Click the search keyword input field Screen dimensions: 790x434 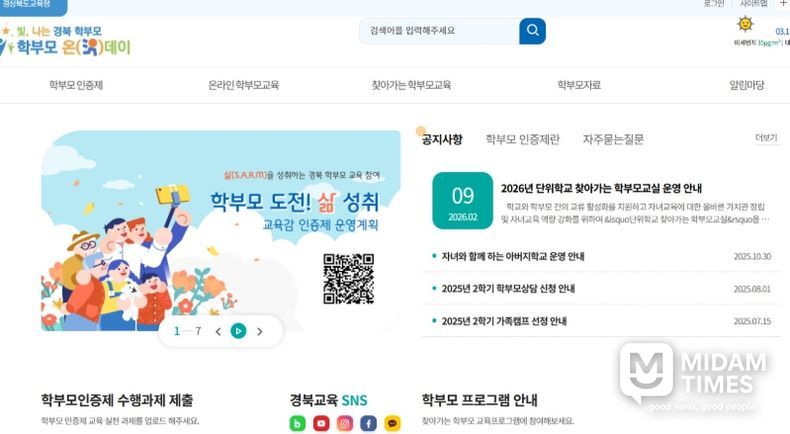(439, 31)
